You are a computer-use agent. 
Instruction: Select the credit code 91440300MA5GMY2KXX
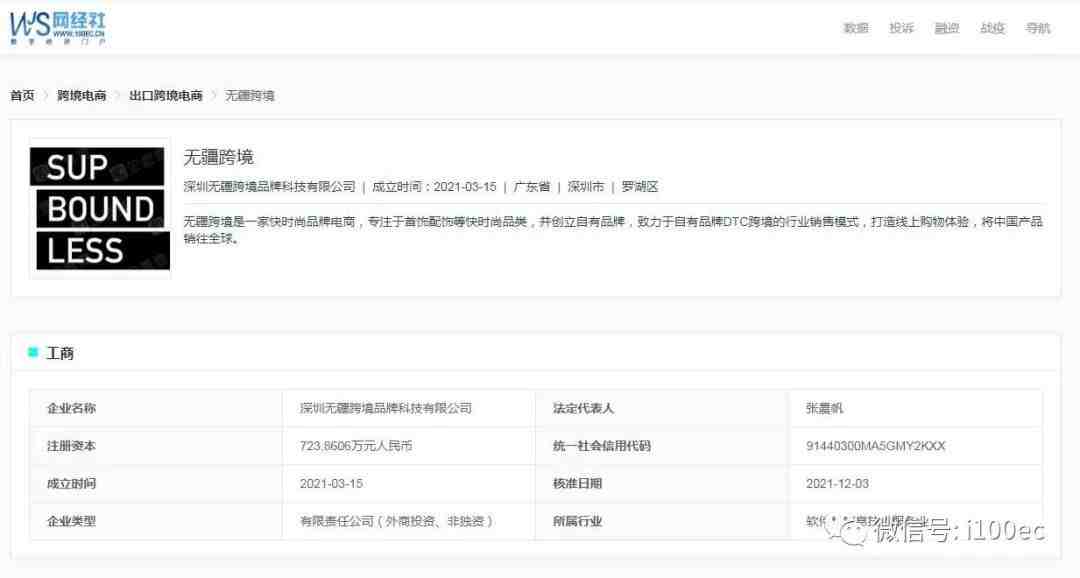pyautogui.click(x=875, y=446)
